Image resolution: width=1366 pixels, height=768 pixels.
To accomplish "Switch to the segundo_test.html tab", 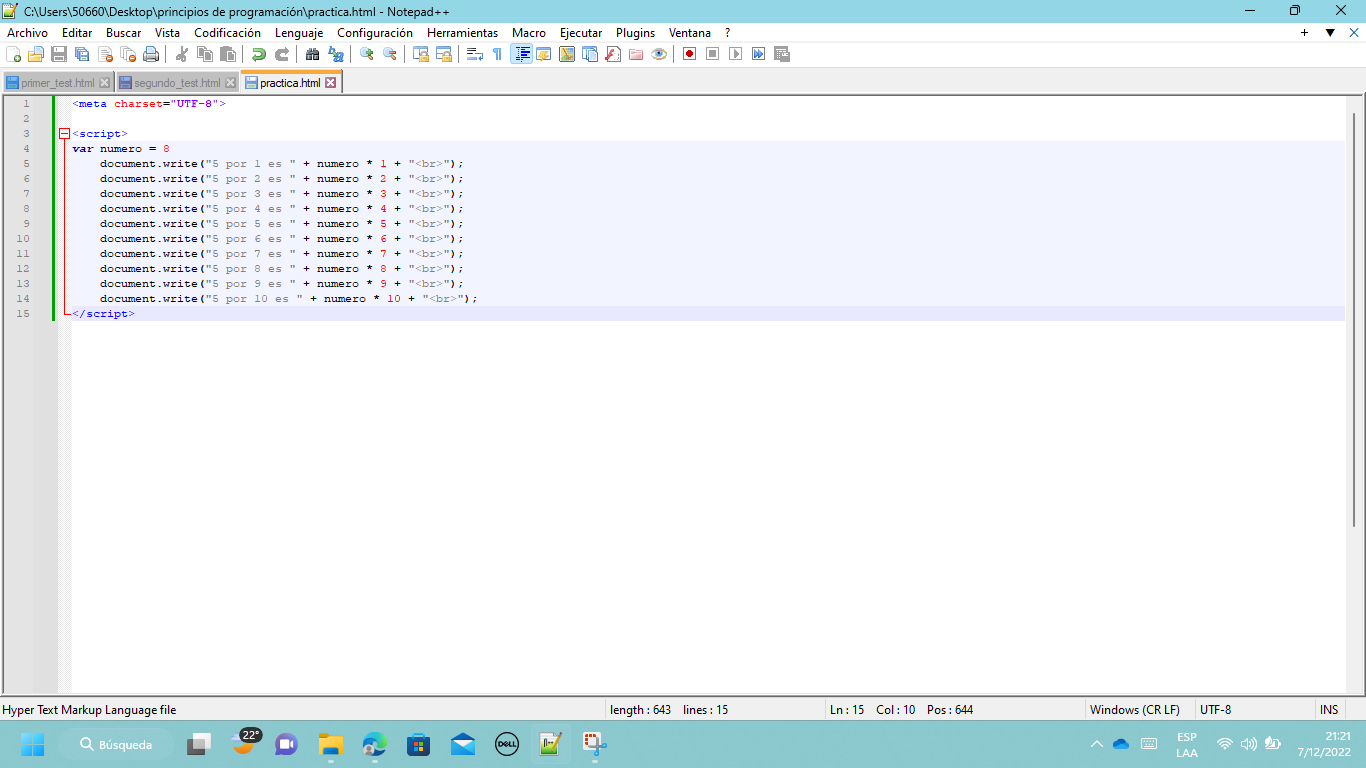I will point(177,83).
